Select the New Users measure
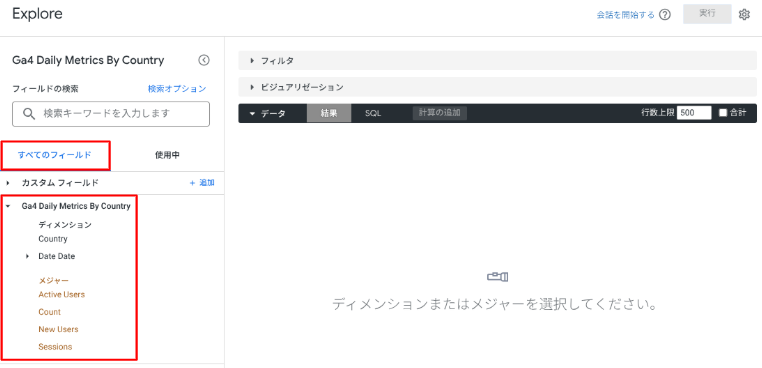 [x=58, y=329]
